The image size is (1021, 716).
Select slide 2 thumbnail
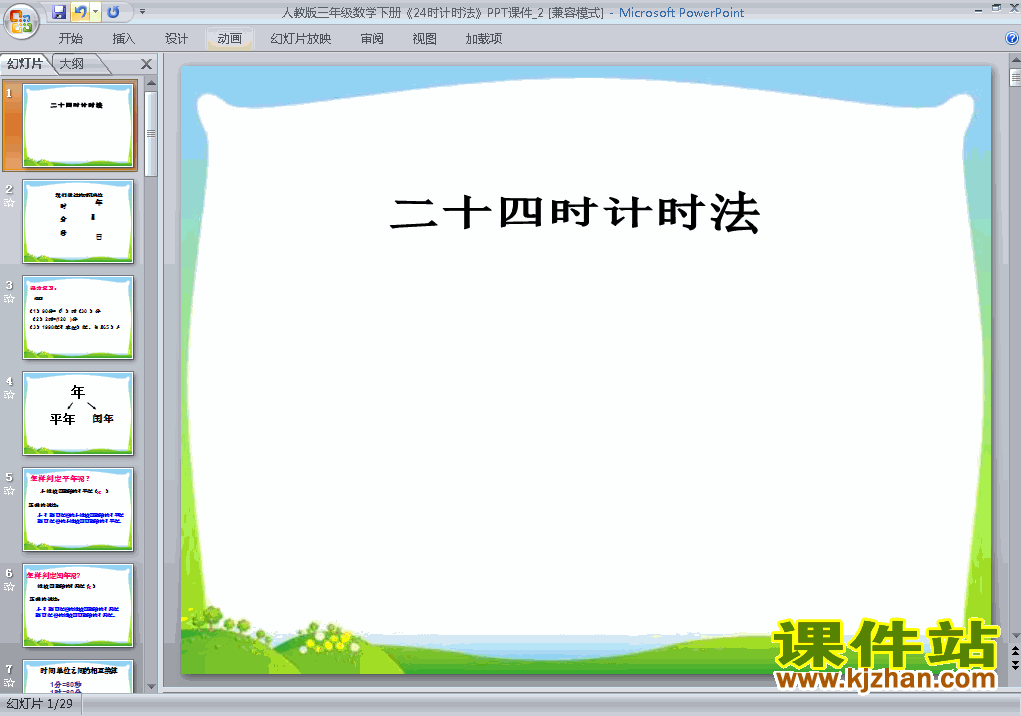(x=78, y=221)
